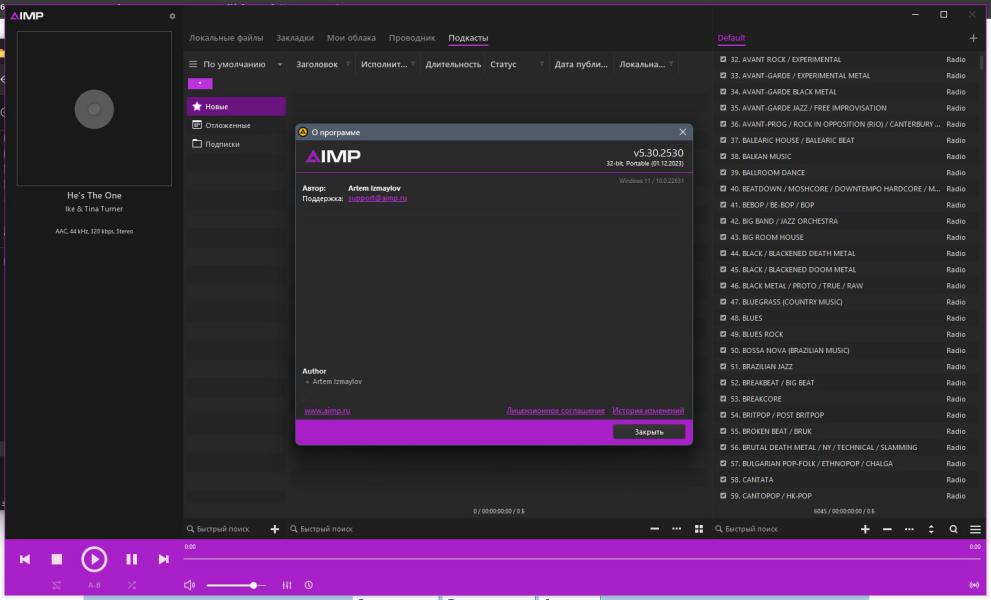Image resolution: width=991 pixels, height=600 pixels.
Task: Sort by the Дата публикации column header
Action: 581,64
